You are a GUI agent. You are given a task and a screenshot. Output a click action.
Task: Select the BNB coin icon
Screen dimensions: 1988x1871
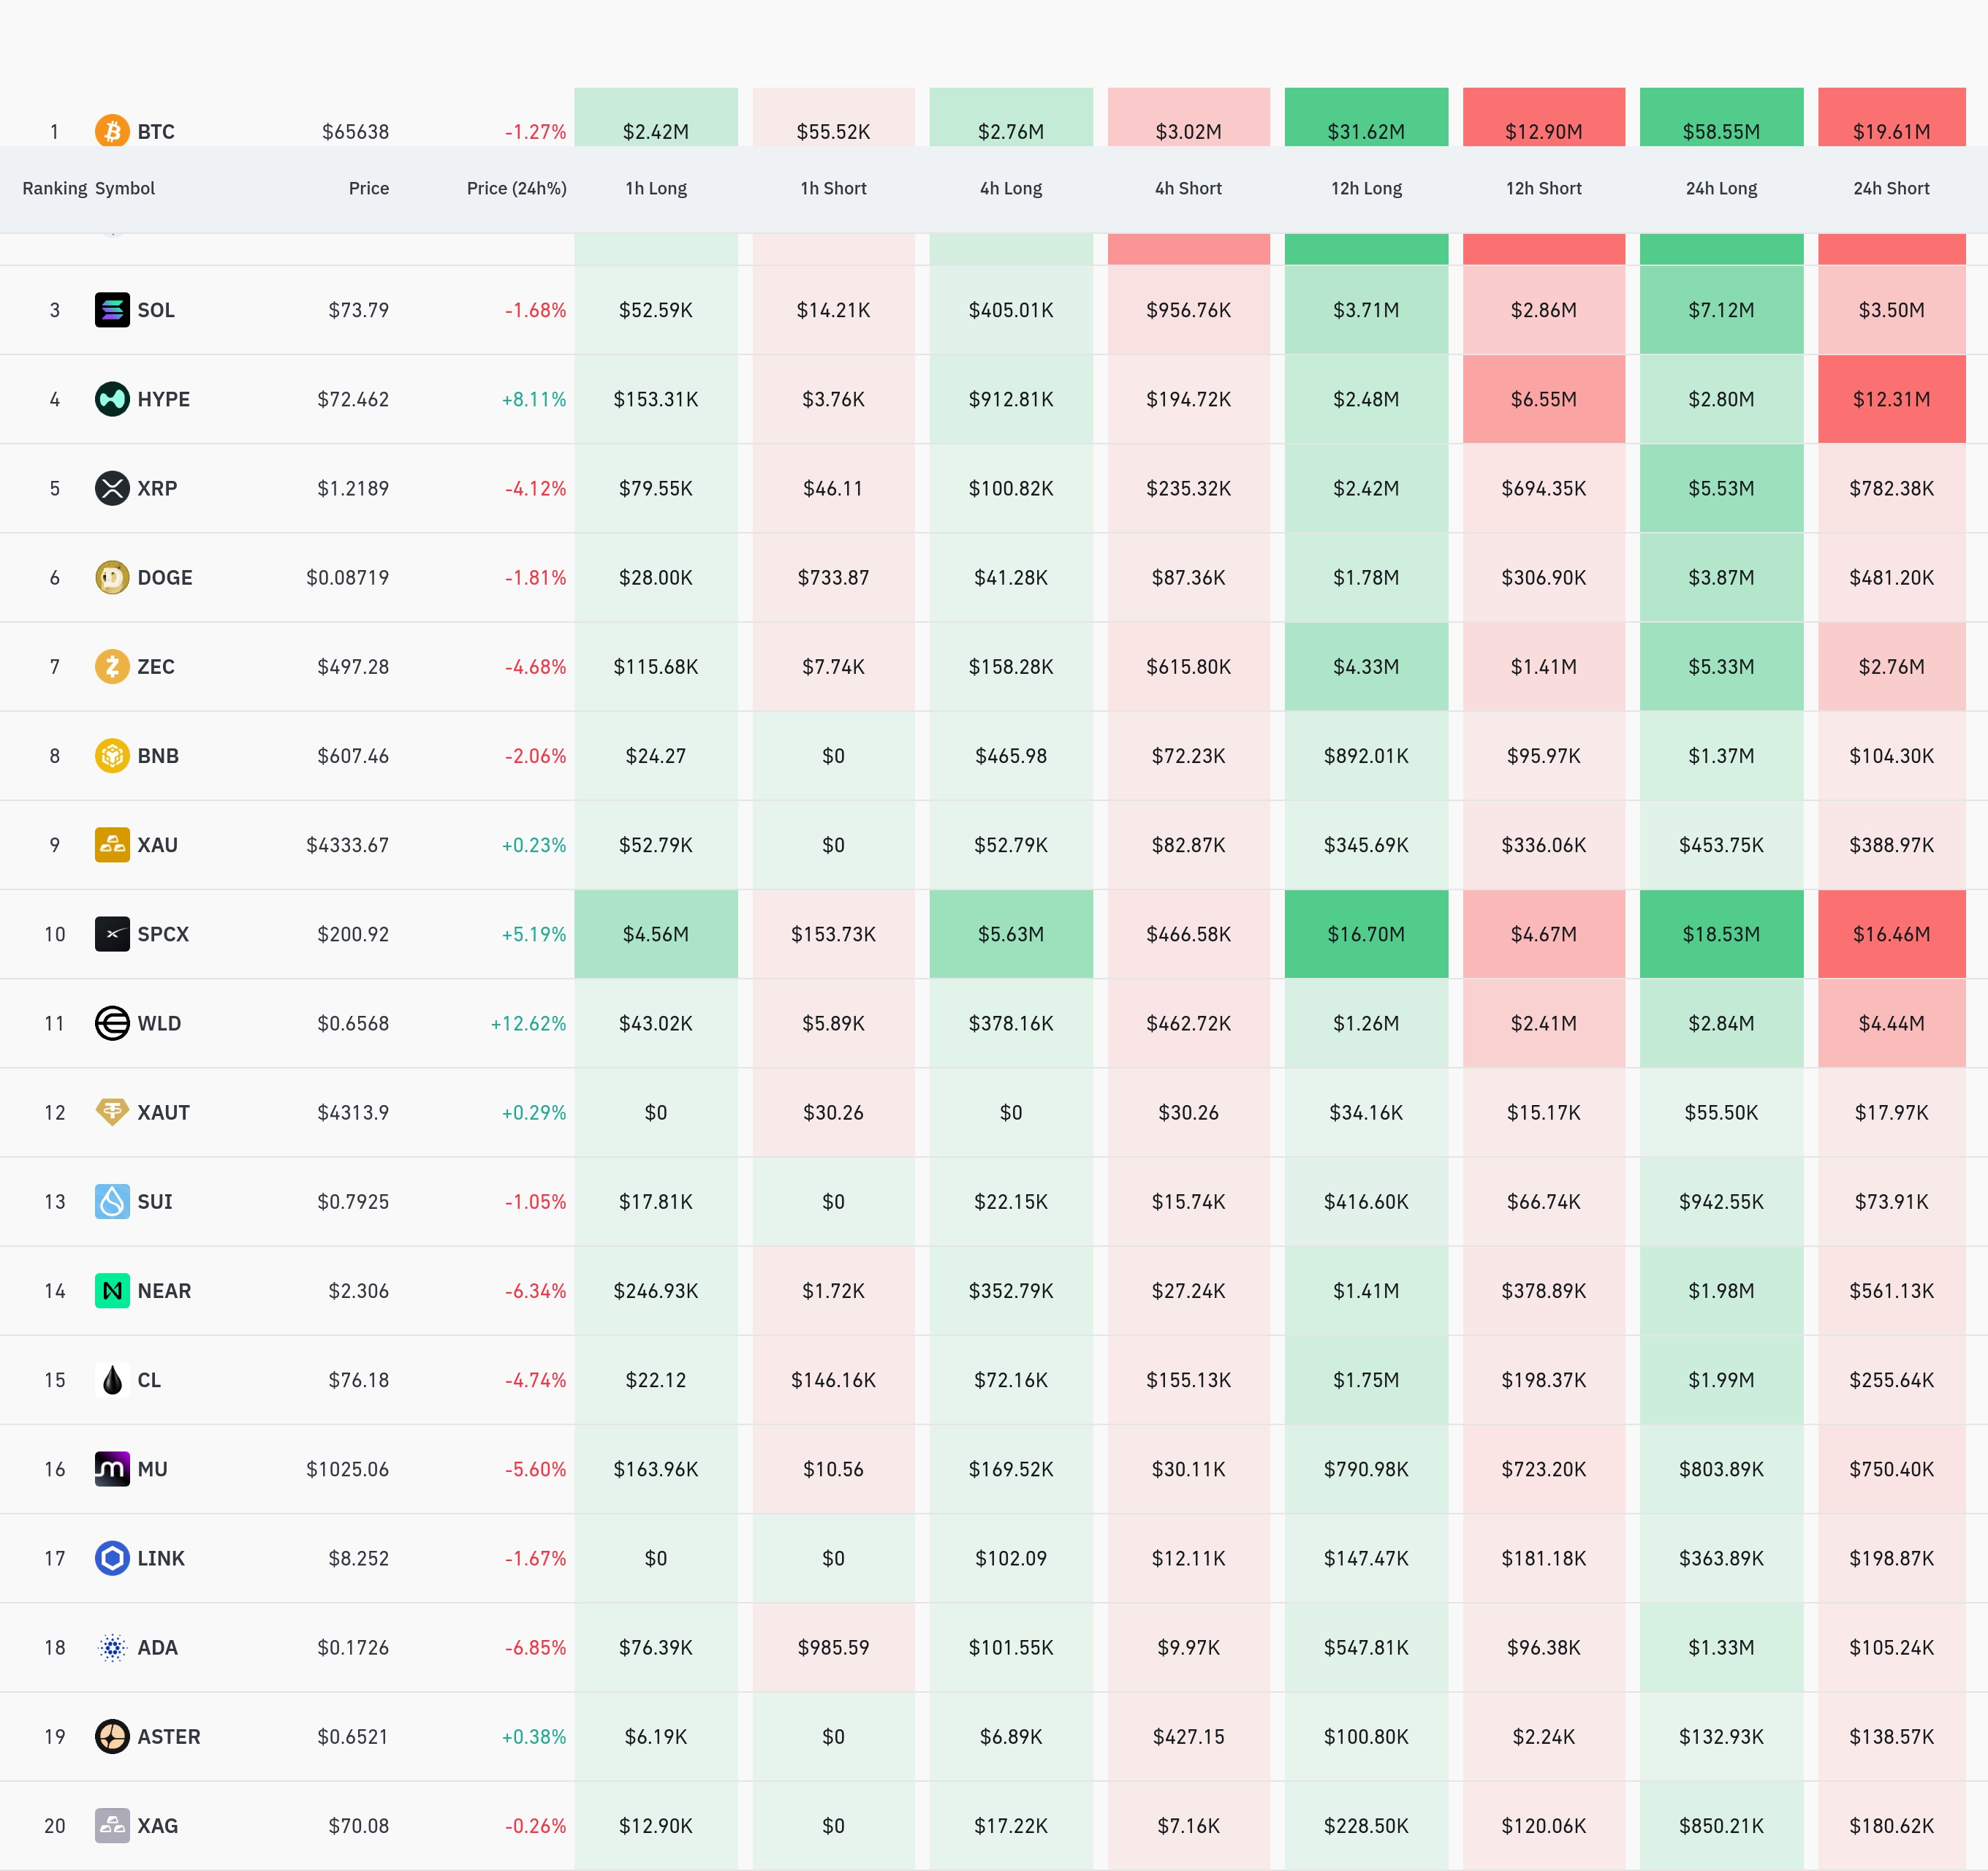[x=112, y=755]
